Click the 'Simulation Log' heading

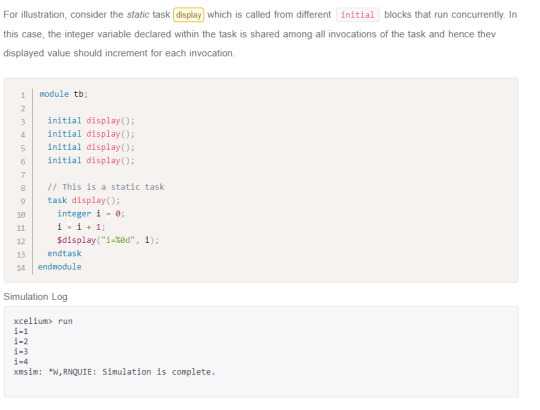pos(35,297)
